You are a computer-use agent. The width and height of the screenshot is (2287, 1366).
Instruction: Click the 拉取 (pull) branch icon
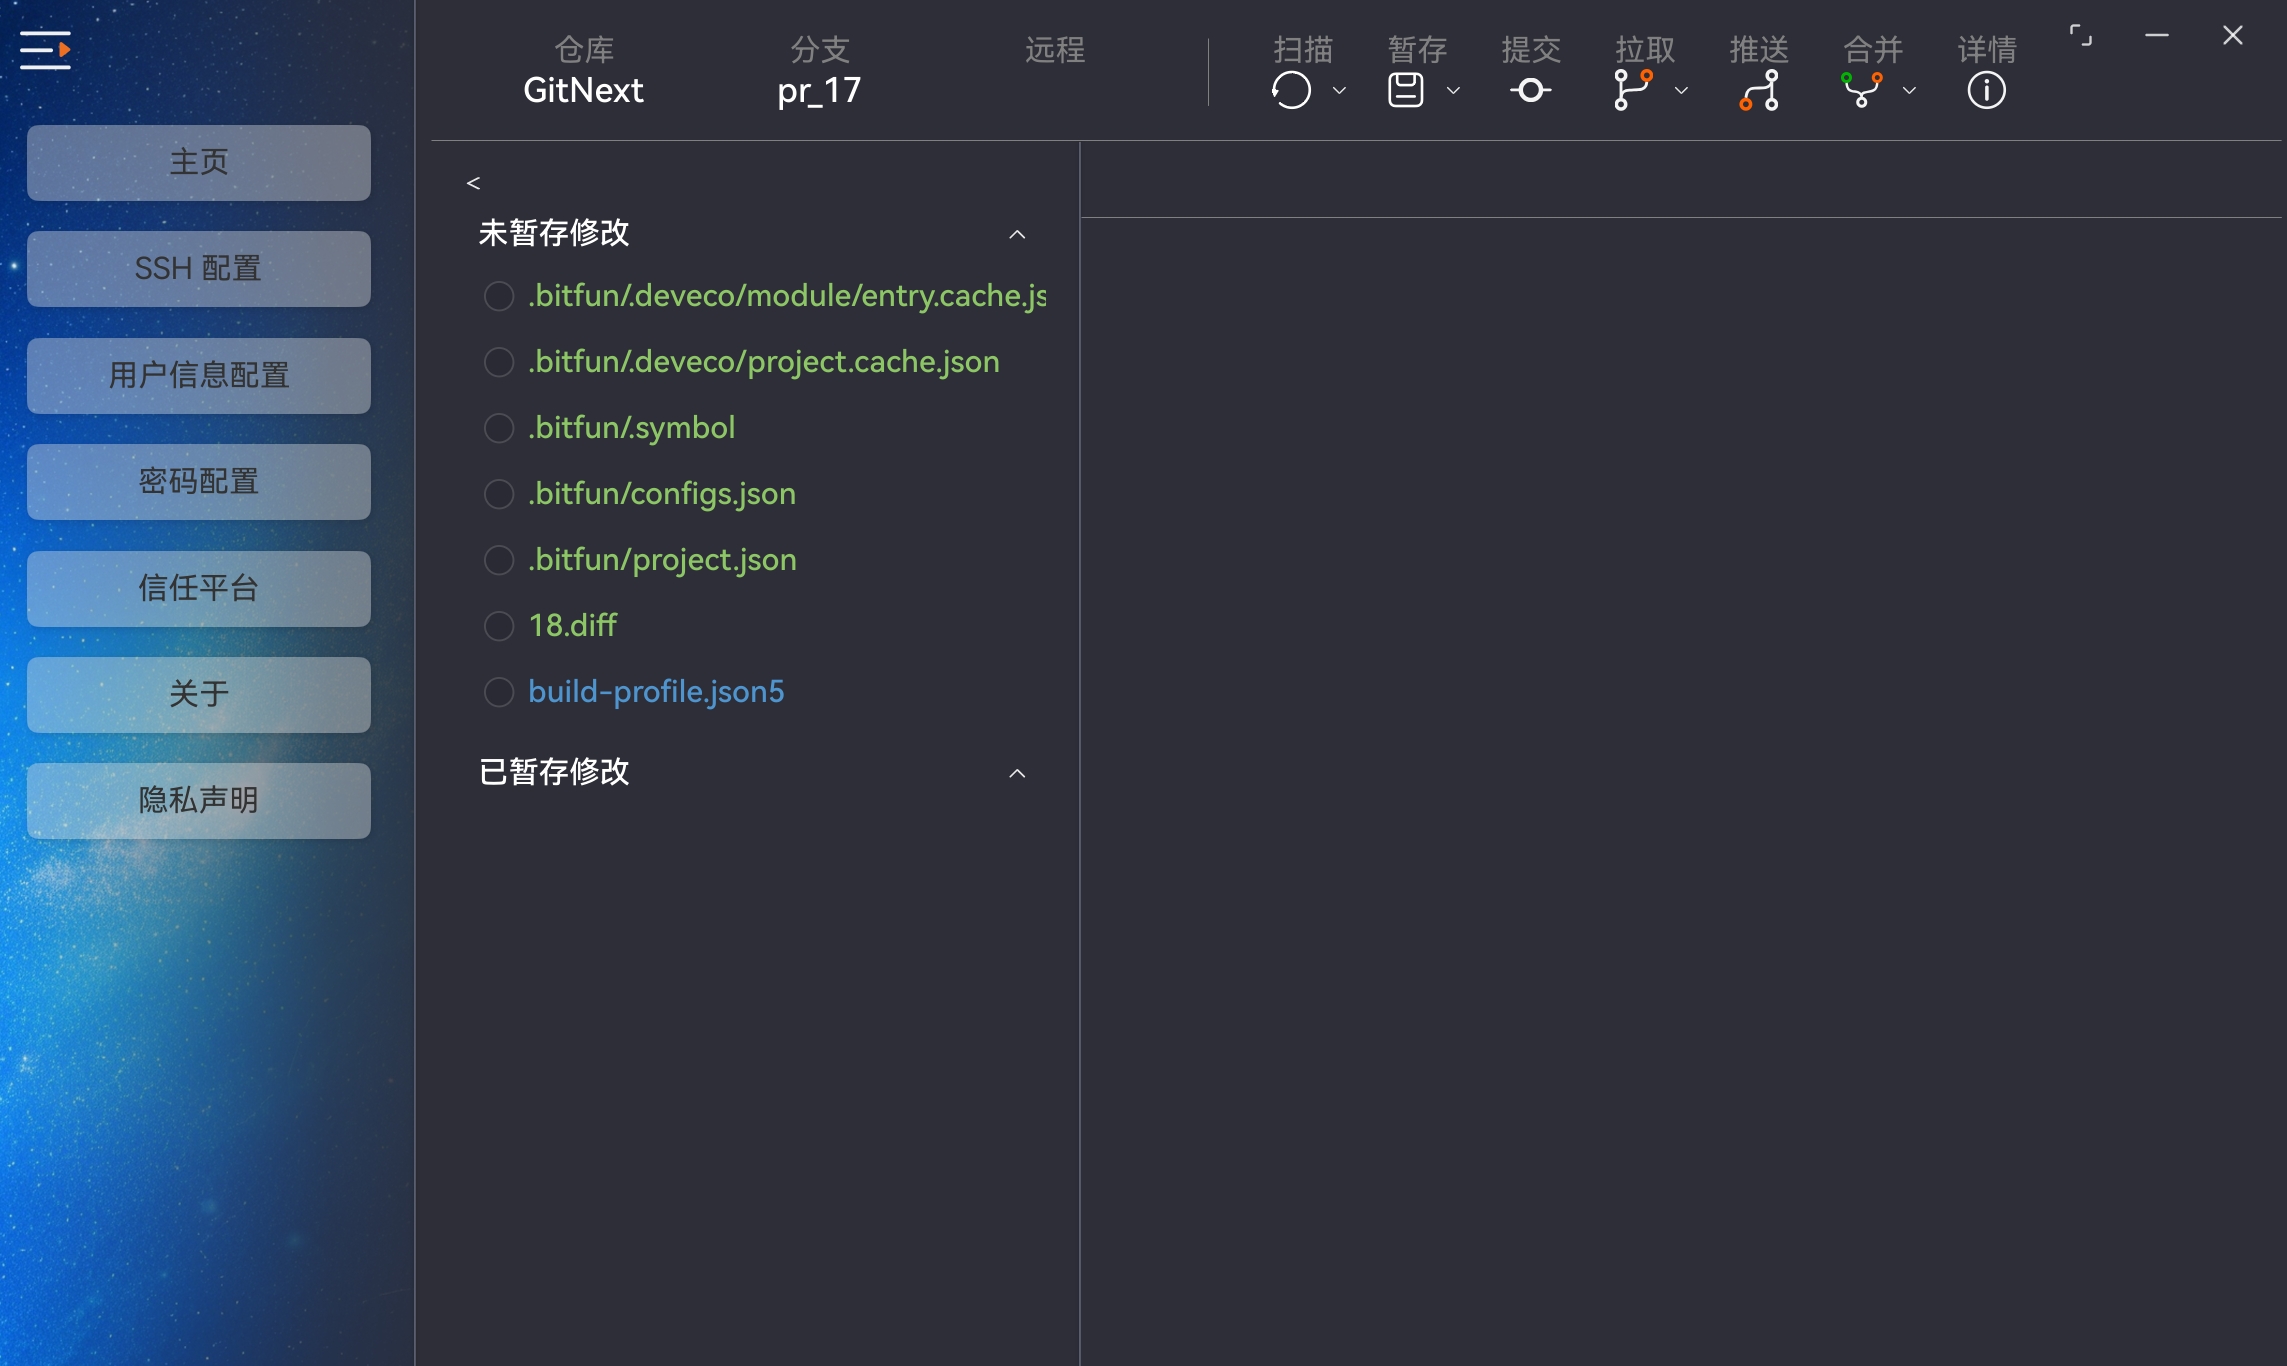(x=1633, y=90)
